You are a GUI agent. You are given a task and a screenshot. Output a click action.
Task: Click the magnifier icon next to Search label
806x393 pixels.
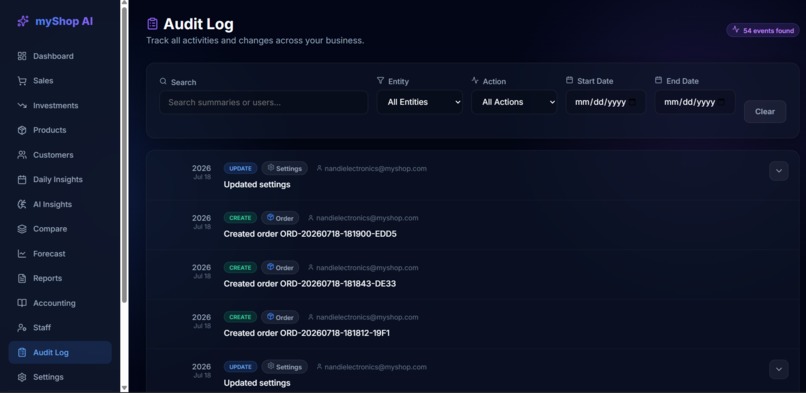[x=163, y=81]
